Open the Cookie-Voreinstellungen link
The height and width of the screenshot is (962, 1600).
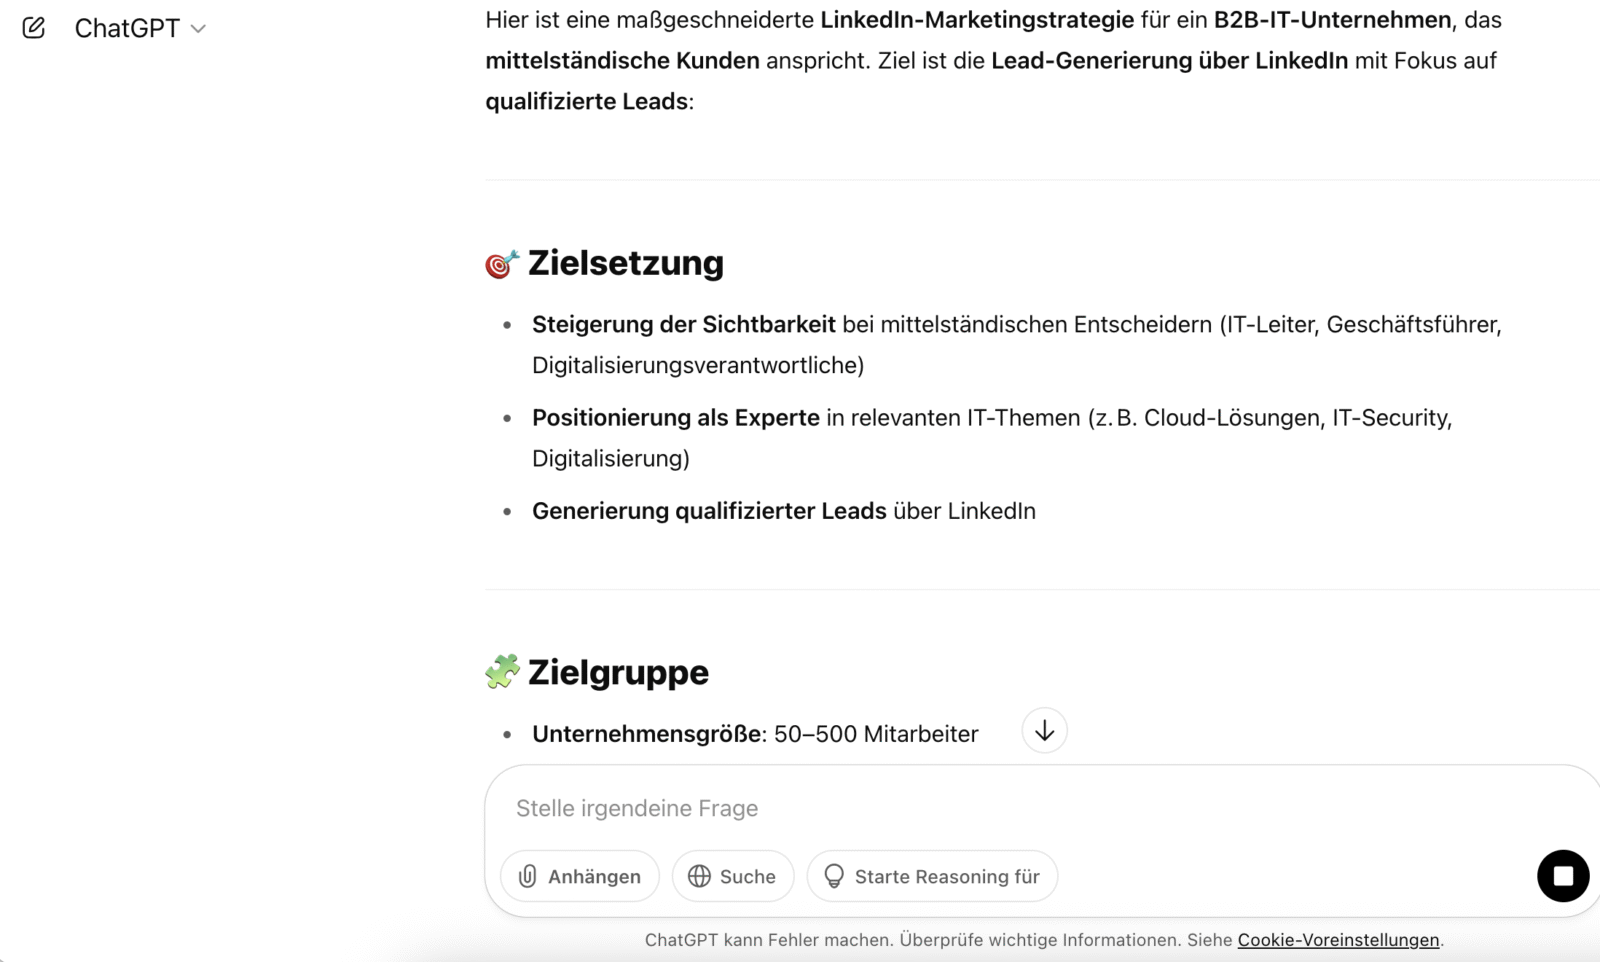pyautogui.click(x=1338, y=940)
